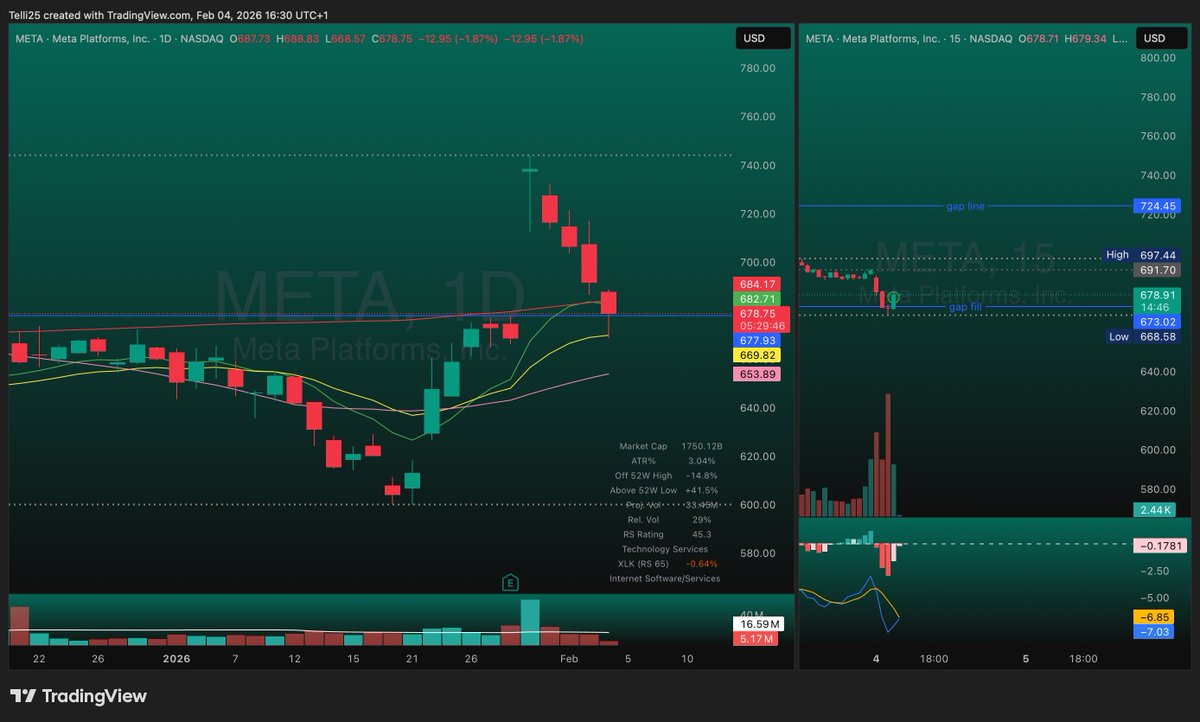Click the earnings E marker on daily chart
Viewport: 1200px width, 722px height.
pos(510,581)
